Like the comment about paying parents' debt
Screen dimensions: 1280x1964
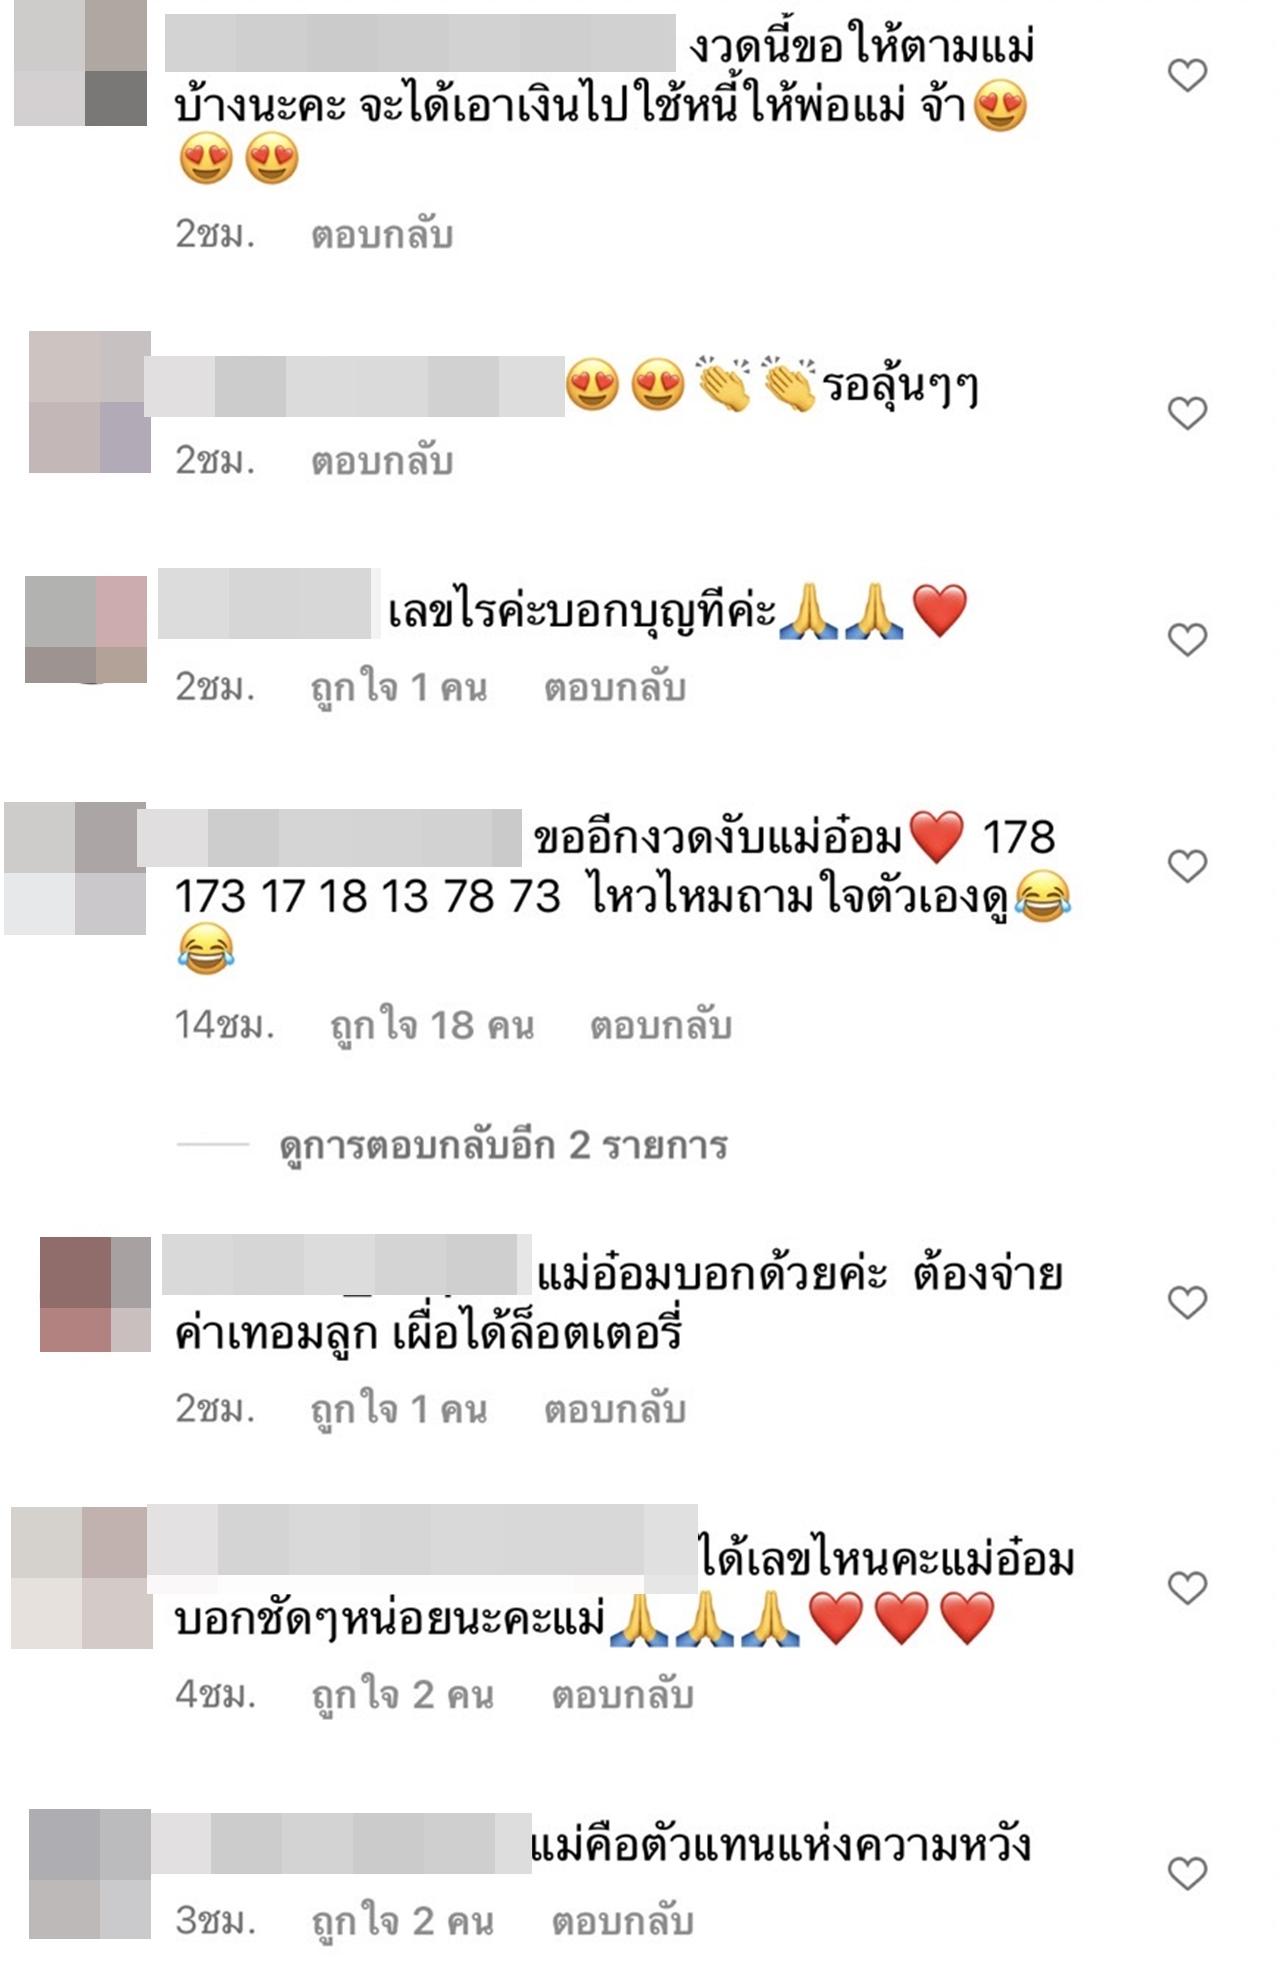(1188, 75)
